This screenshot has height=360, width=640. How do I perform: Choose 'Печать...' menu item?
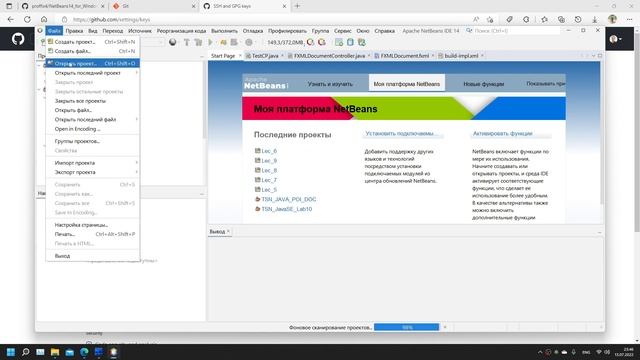(93, 234)
